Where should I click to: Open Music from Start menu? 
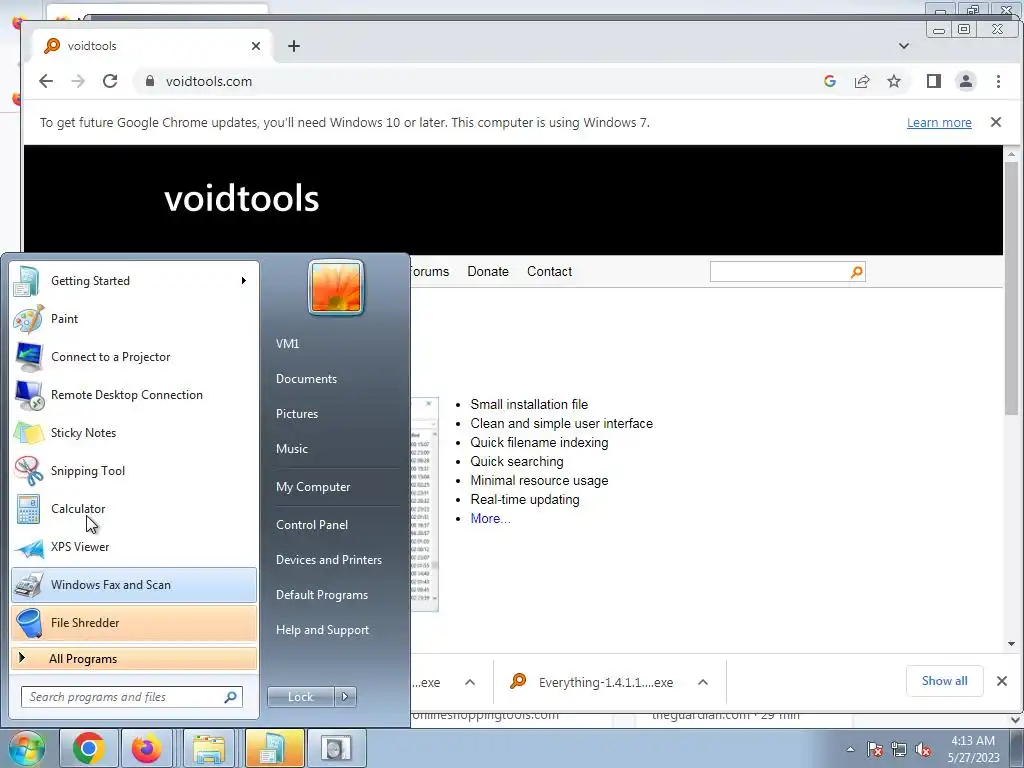pos(292,449)
